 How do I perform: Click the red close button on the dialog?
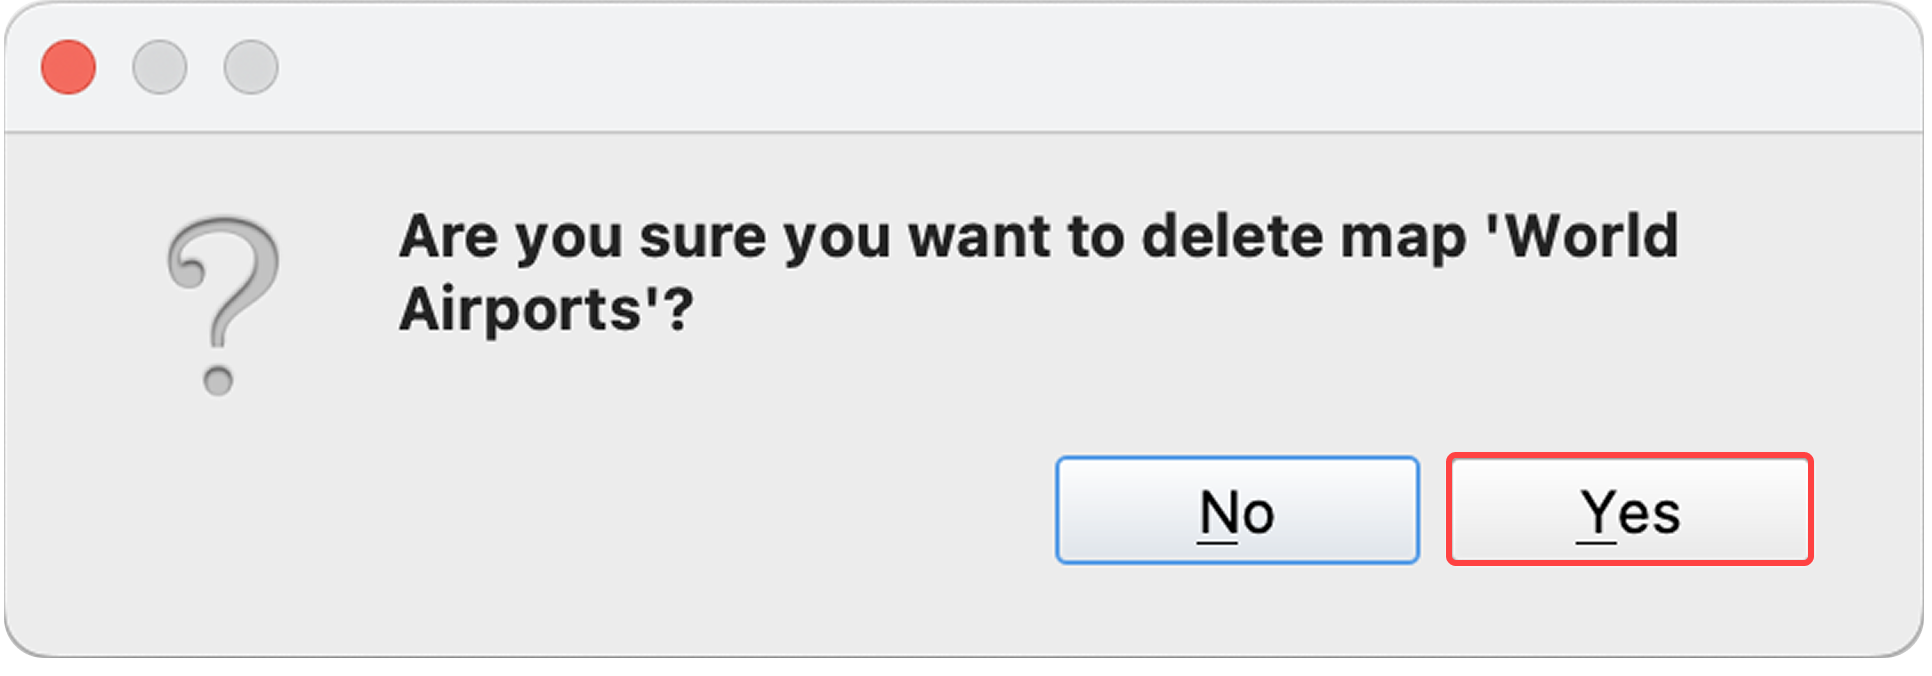pos(67,67)
